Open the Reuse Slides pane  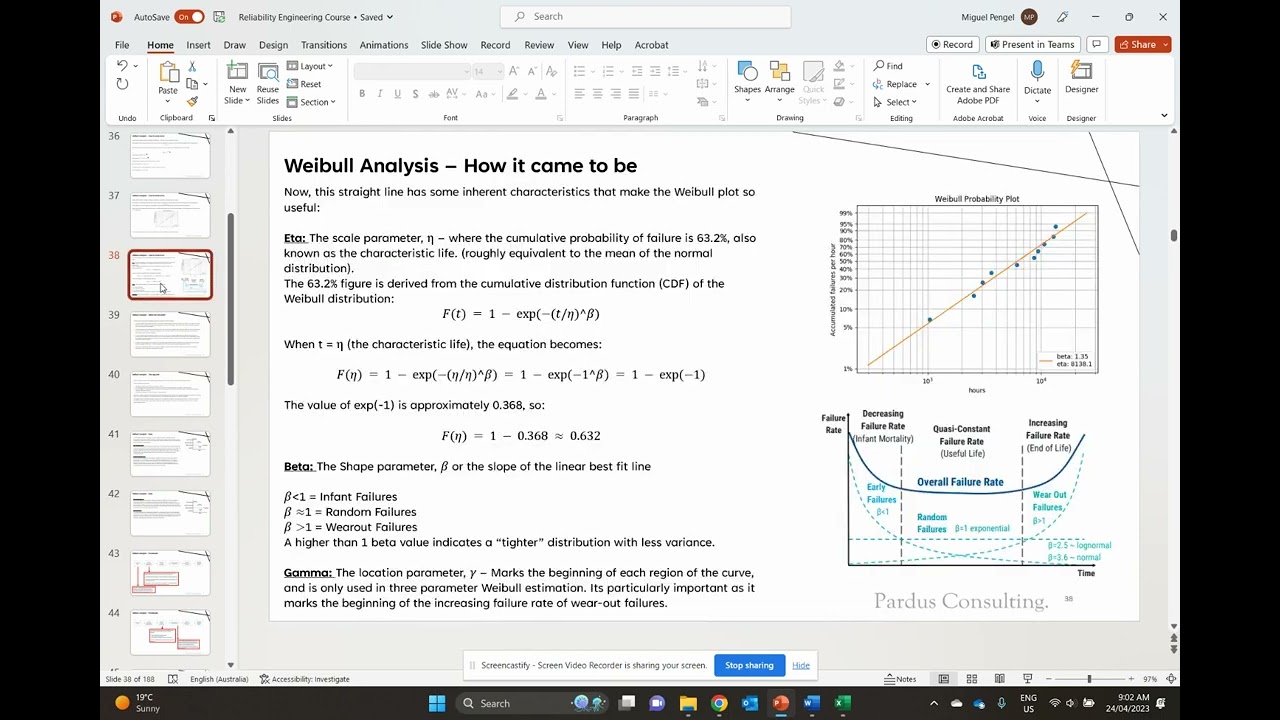click(268, 83)
